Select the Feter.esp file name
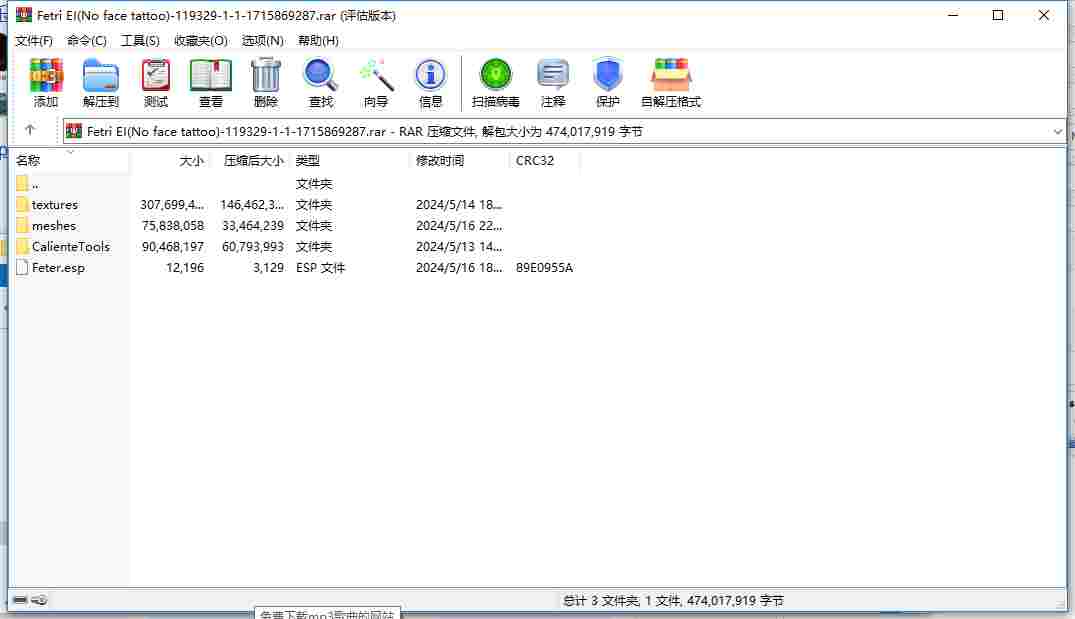 coord(58,267)
